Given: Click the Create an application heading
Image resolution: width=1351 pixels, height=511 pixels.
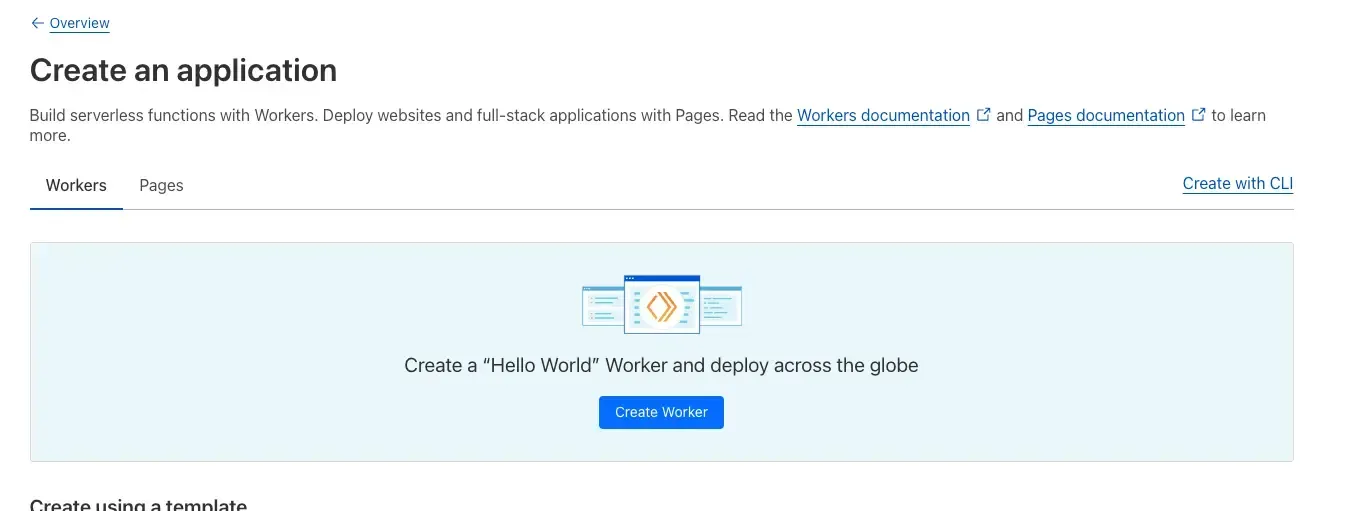Looking at the screenshot, I should (183, 70).
